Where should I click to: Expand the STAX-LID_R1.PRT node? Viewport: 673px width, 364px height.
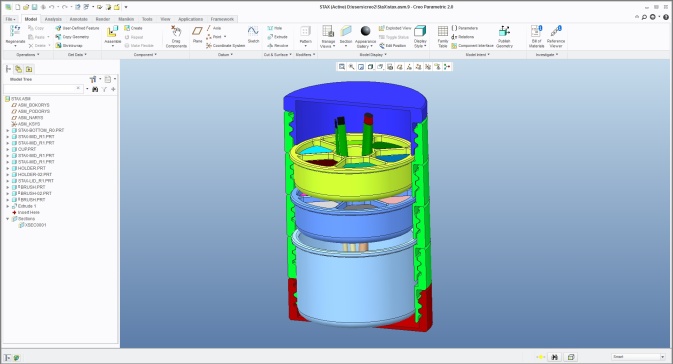point(8,181)
